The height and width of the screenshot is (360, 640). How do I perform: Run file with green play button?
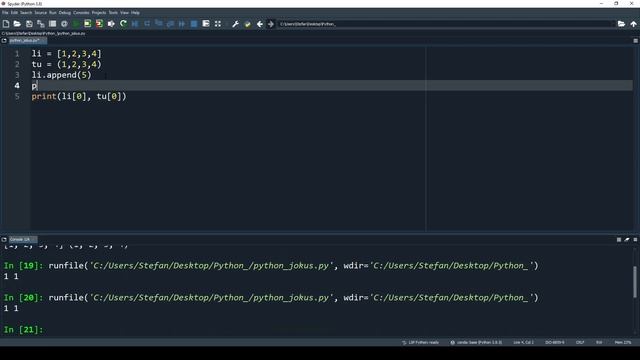click(x=76, y=24)
